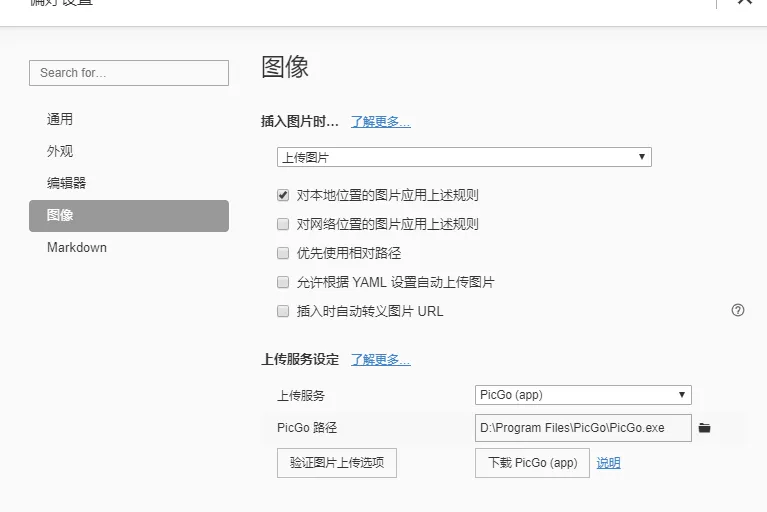Enable 优先使用相对路径 checkbox
Screen dimensions: 767x512
coord(283,253)
